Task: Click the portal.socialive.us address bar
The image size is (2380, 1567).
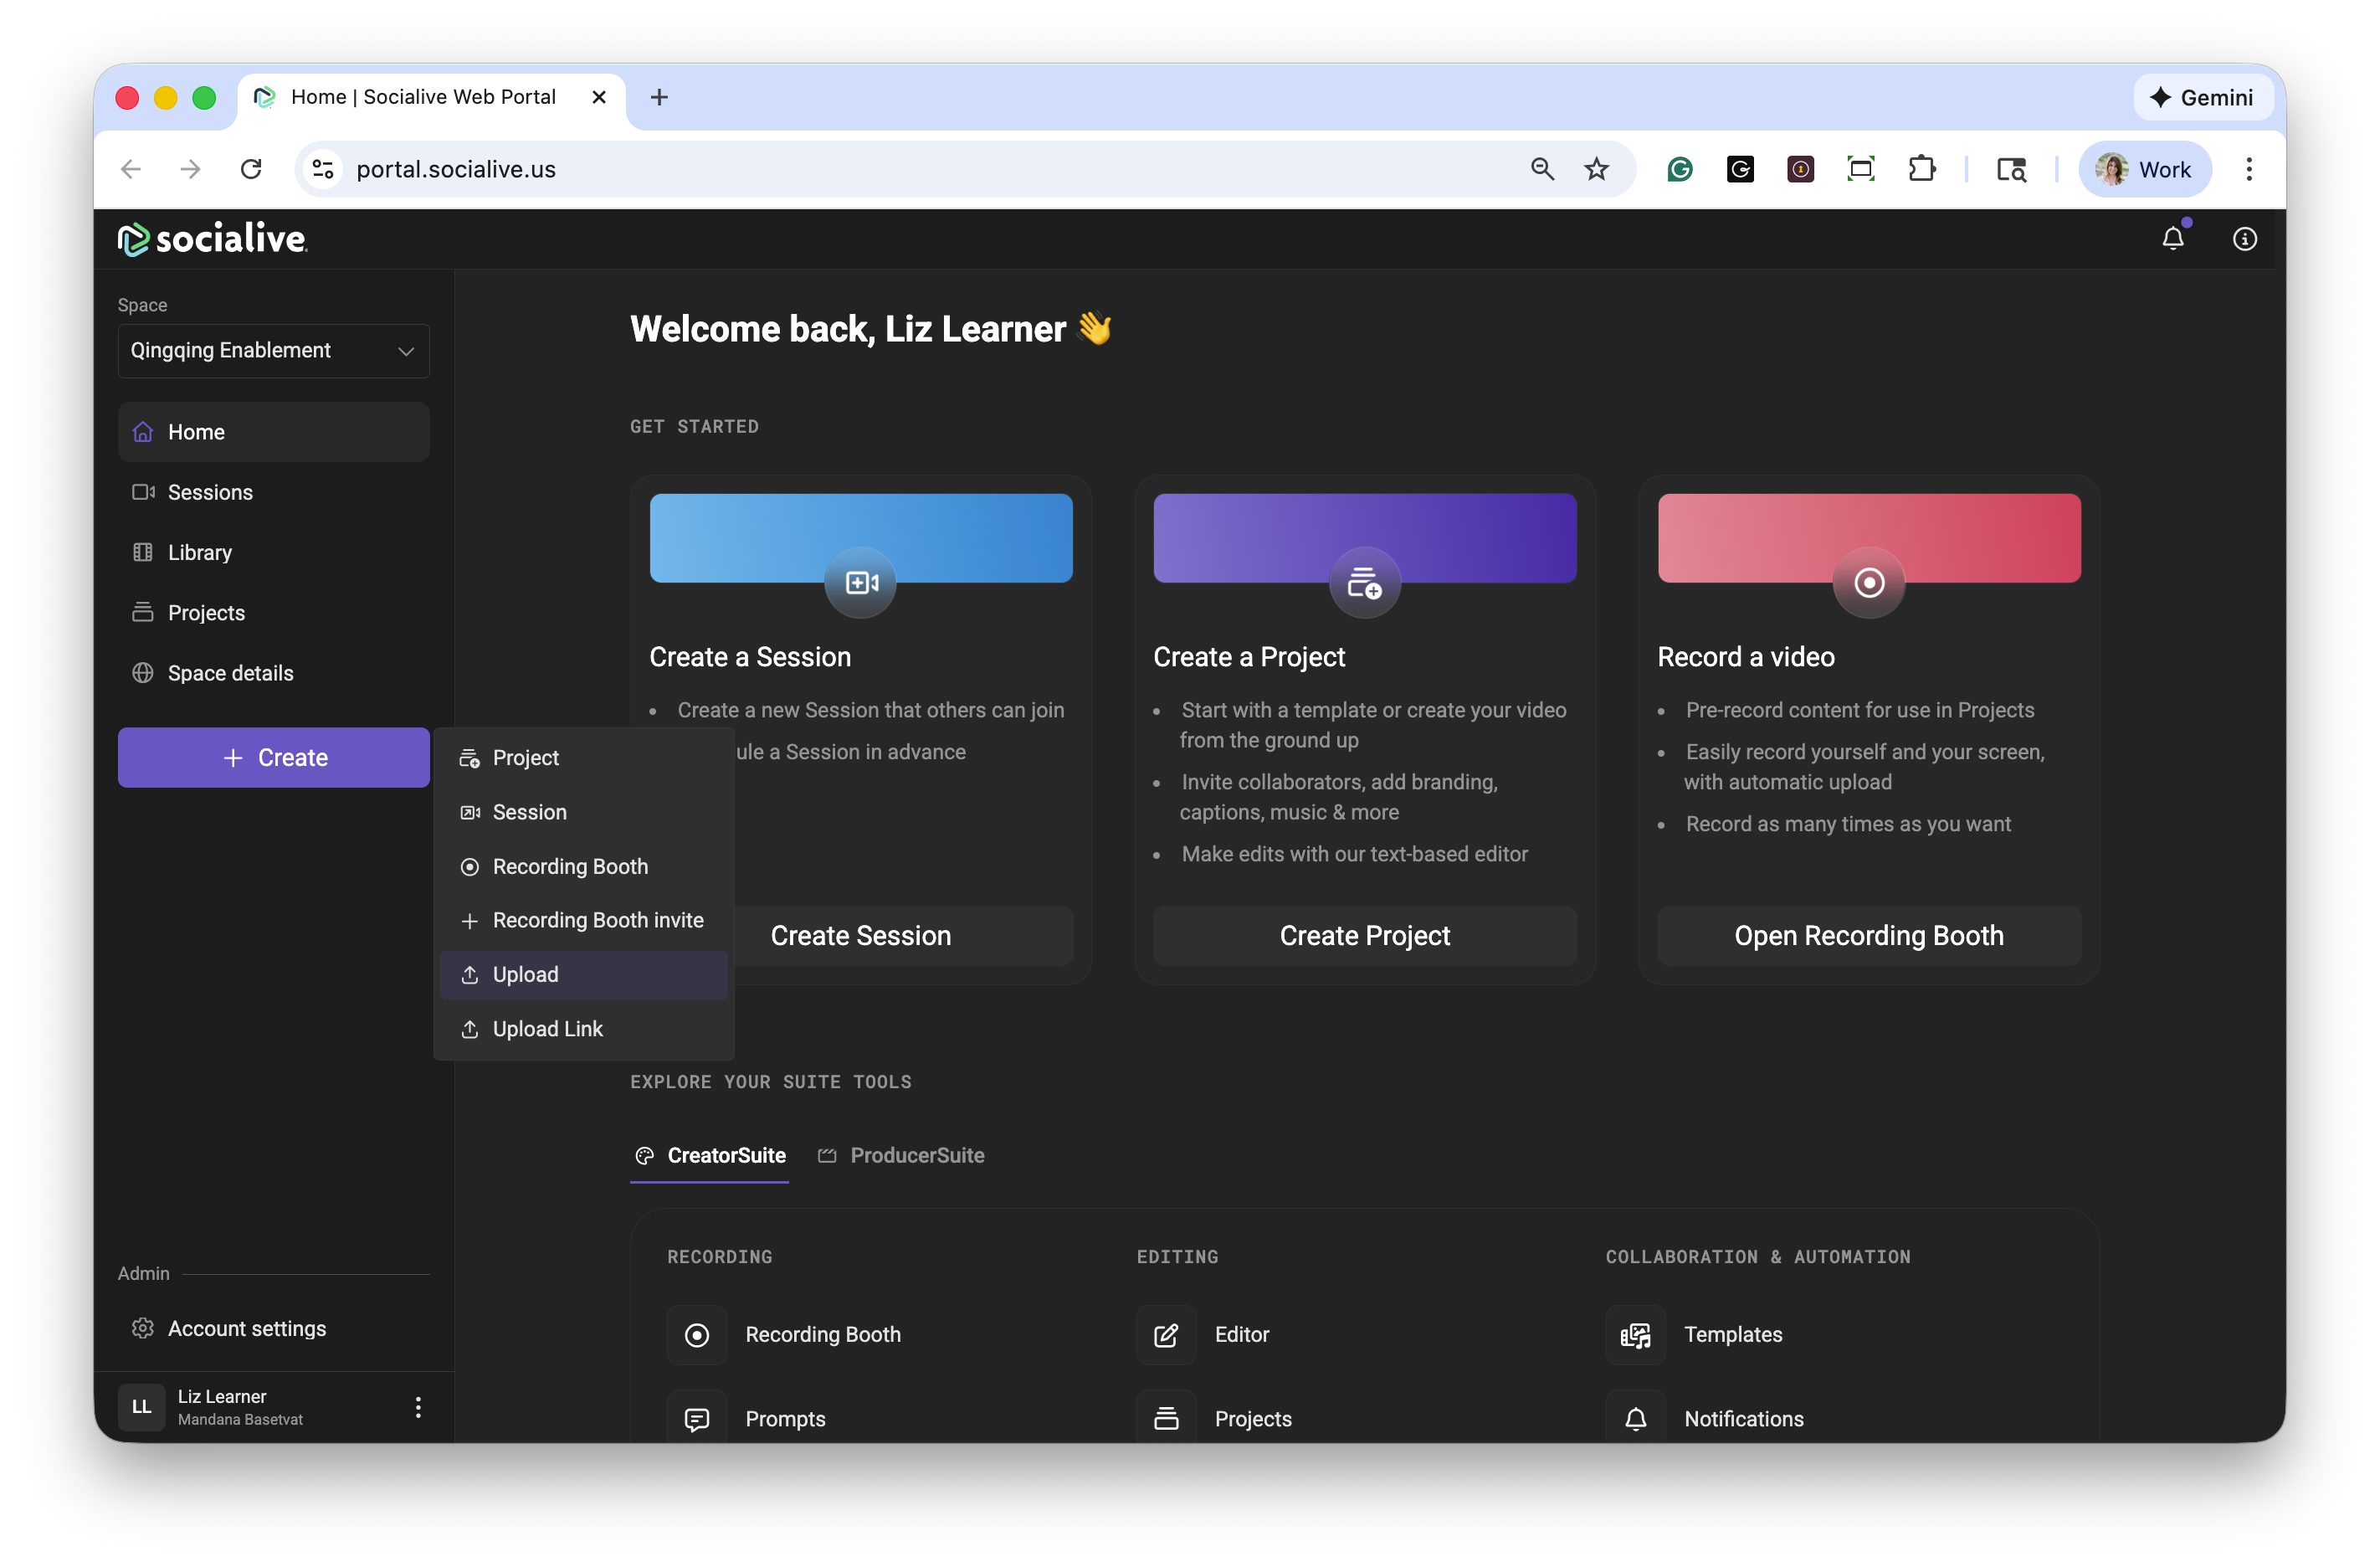Action: [900, 170]
